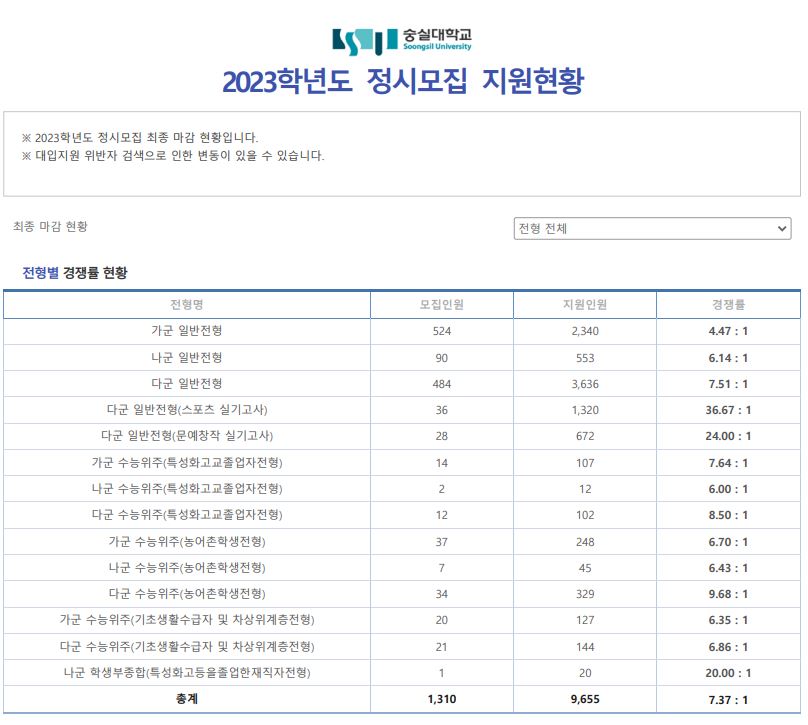The height and width of the screenshot is (725, 808).
Task: Click the 총계 total row label
Action: pyautogui.click(x=187, y=699)
